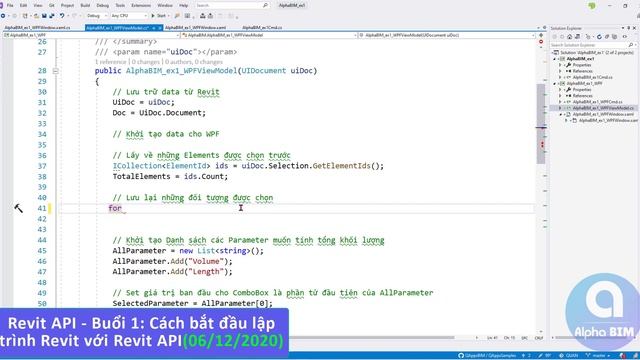Screen dimensions: 640x360
Task: Select AlphaBIM_ex1Cmd.cs in Solution Explorer
Action: 592,77
